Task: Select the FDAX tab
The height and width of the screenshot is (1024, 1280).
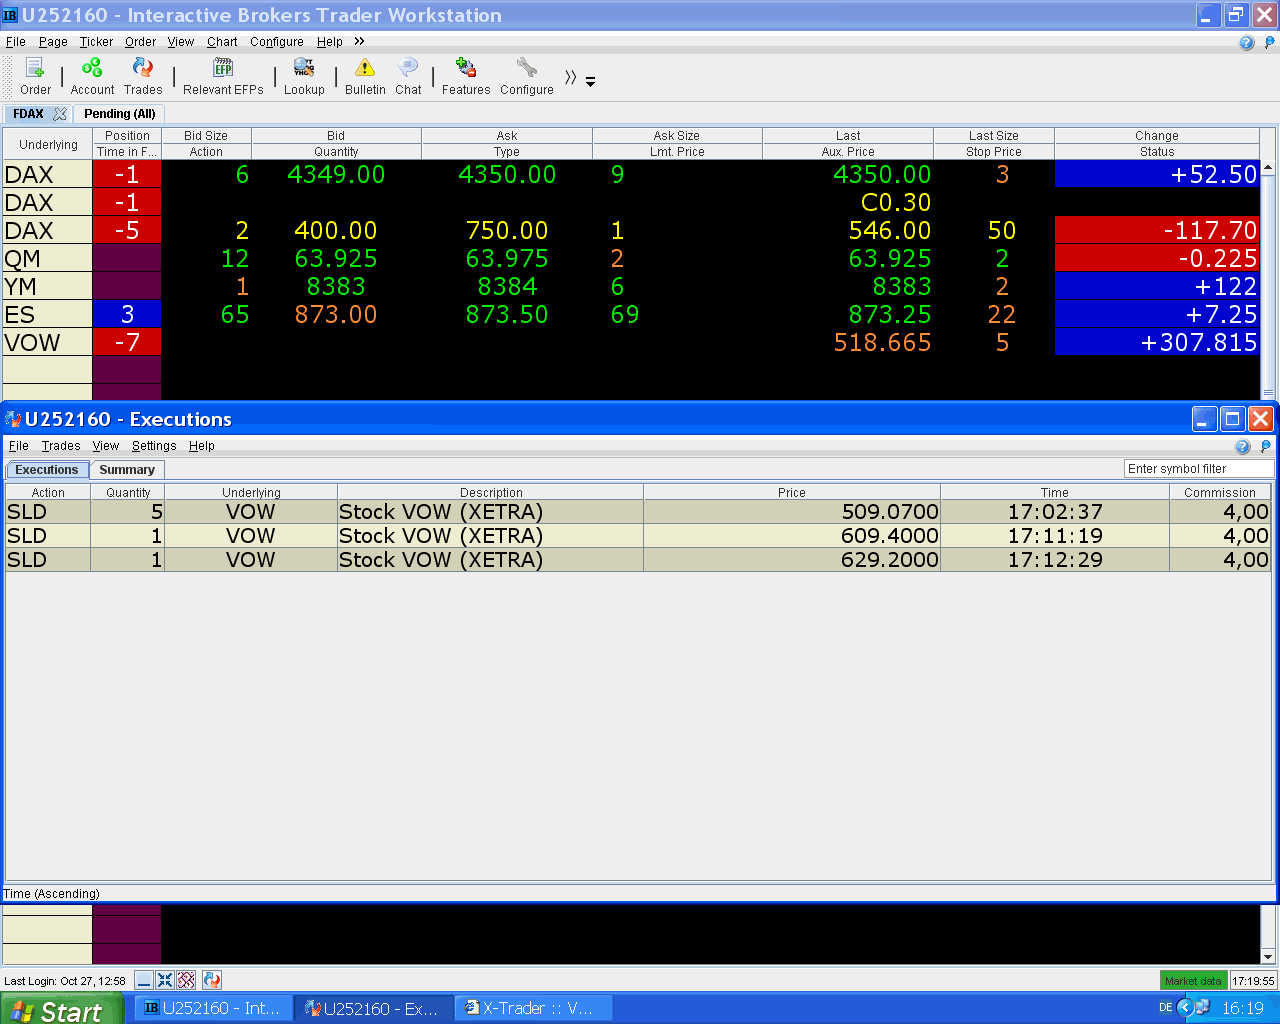Action: pos(29,114)
